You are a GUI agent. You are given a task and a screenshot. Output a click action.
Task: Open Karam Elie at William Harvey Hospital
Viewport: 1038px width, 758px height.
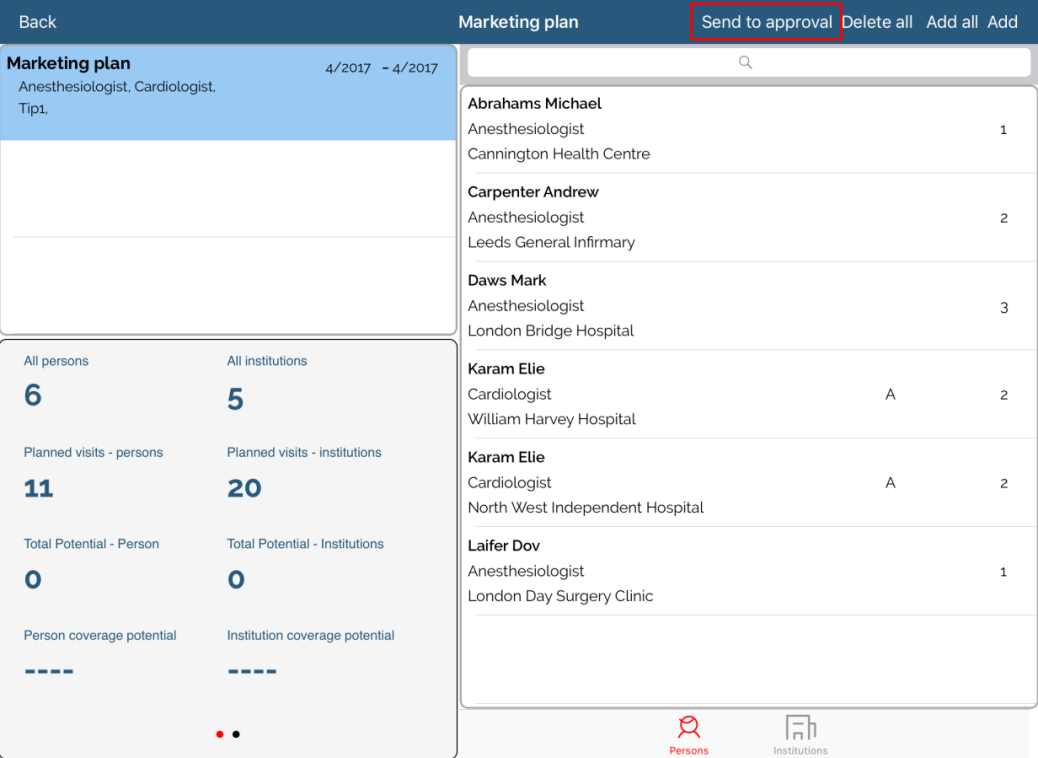point(748,394)
